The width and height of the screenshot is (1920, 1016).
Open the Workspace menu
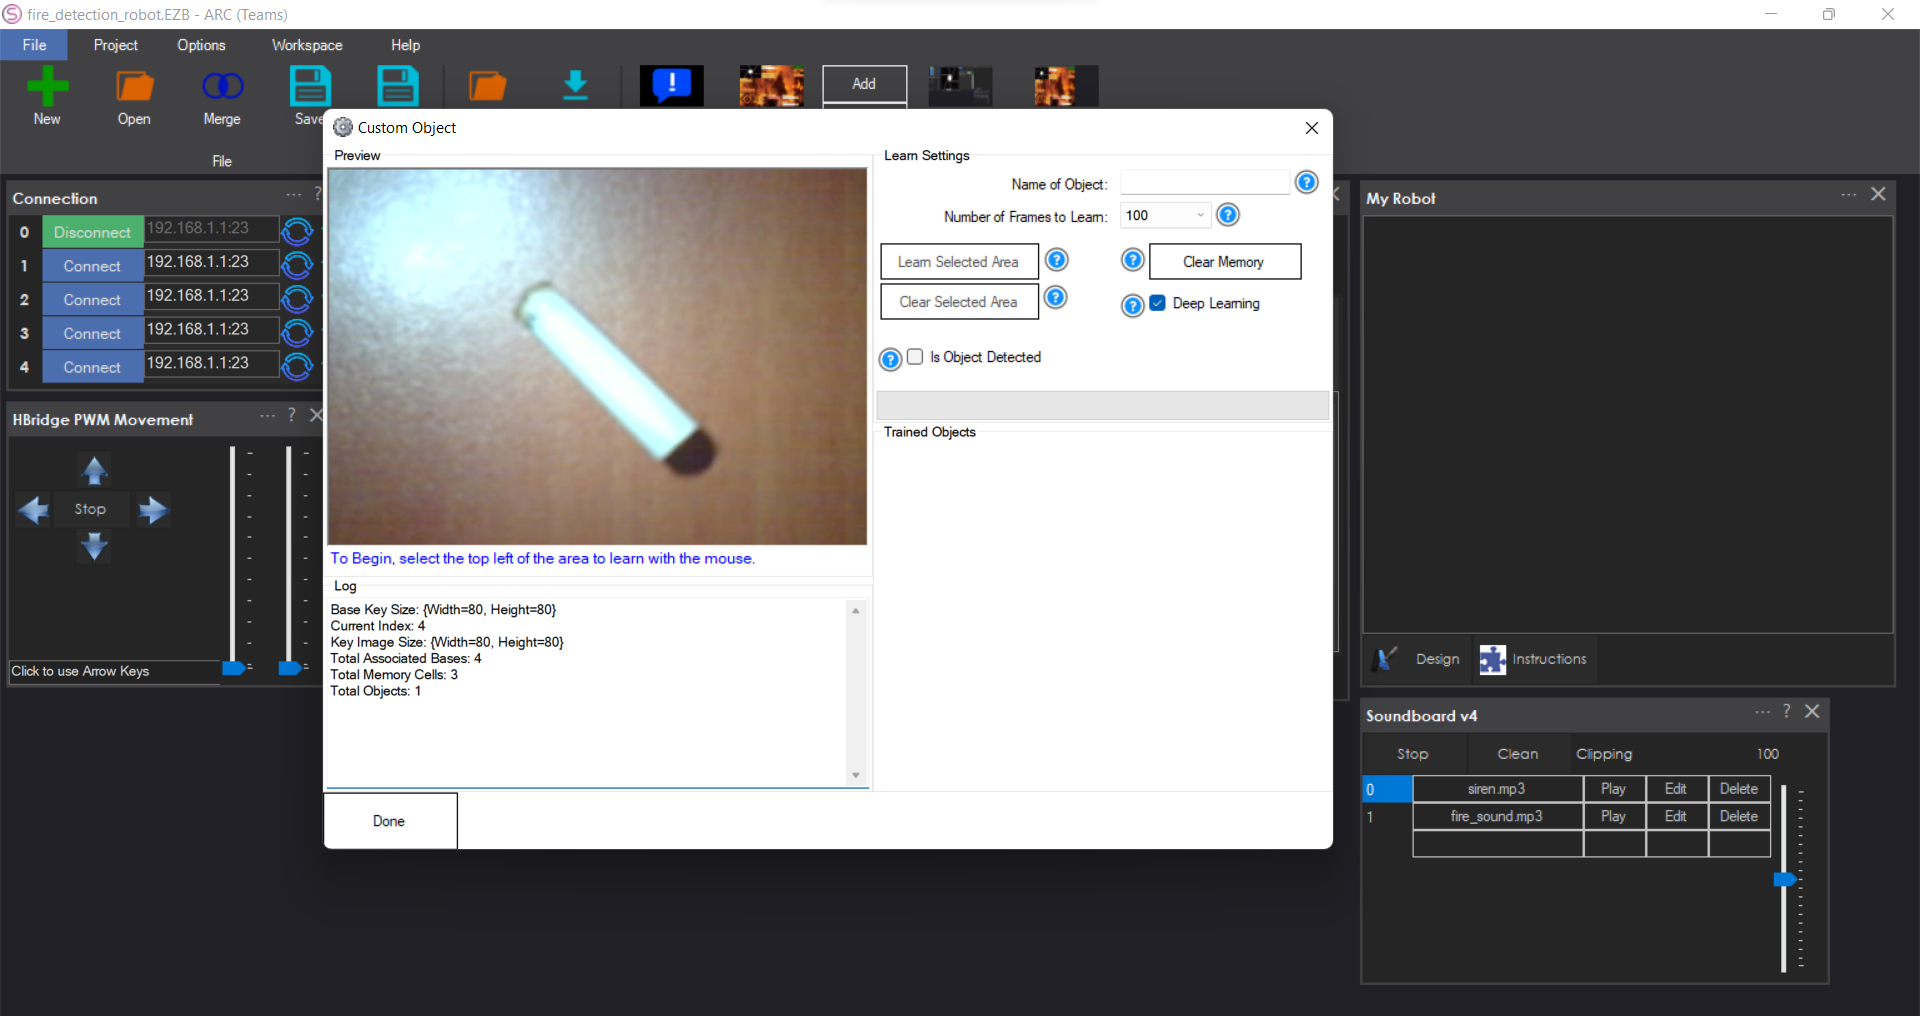click(x=306, y=45)
